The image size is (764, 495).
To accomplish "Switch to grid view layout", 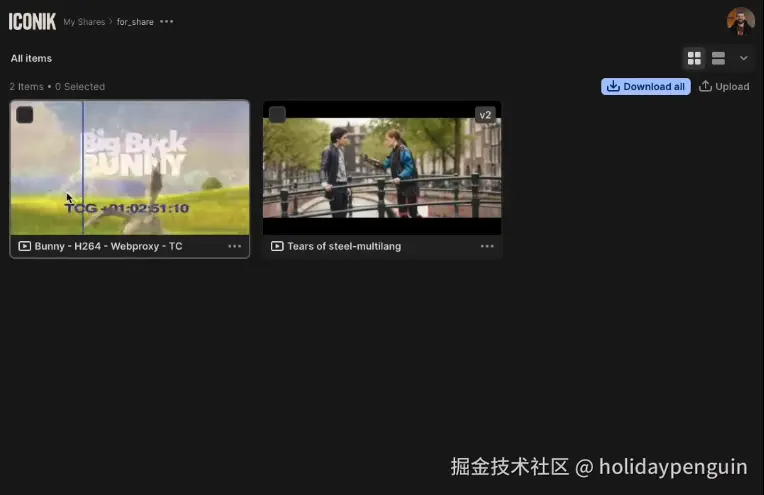I will pyautogui.click(x=694, y=58).
